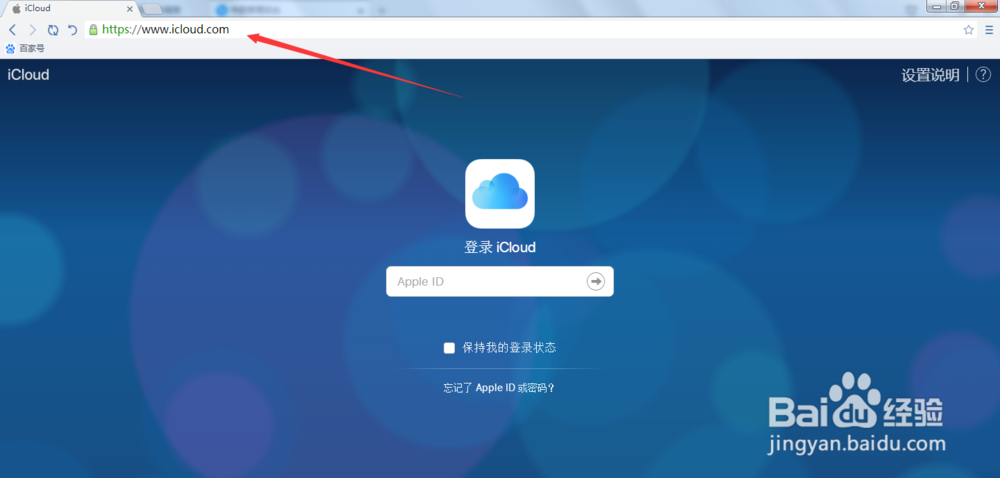Click the green padlock security icon
Screen dimensions: 1000x478
point(93,29)
